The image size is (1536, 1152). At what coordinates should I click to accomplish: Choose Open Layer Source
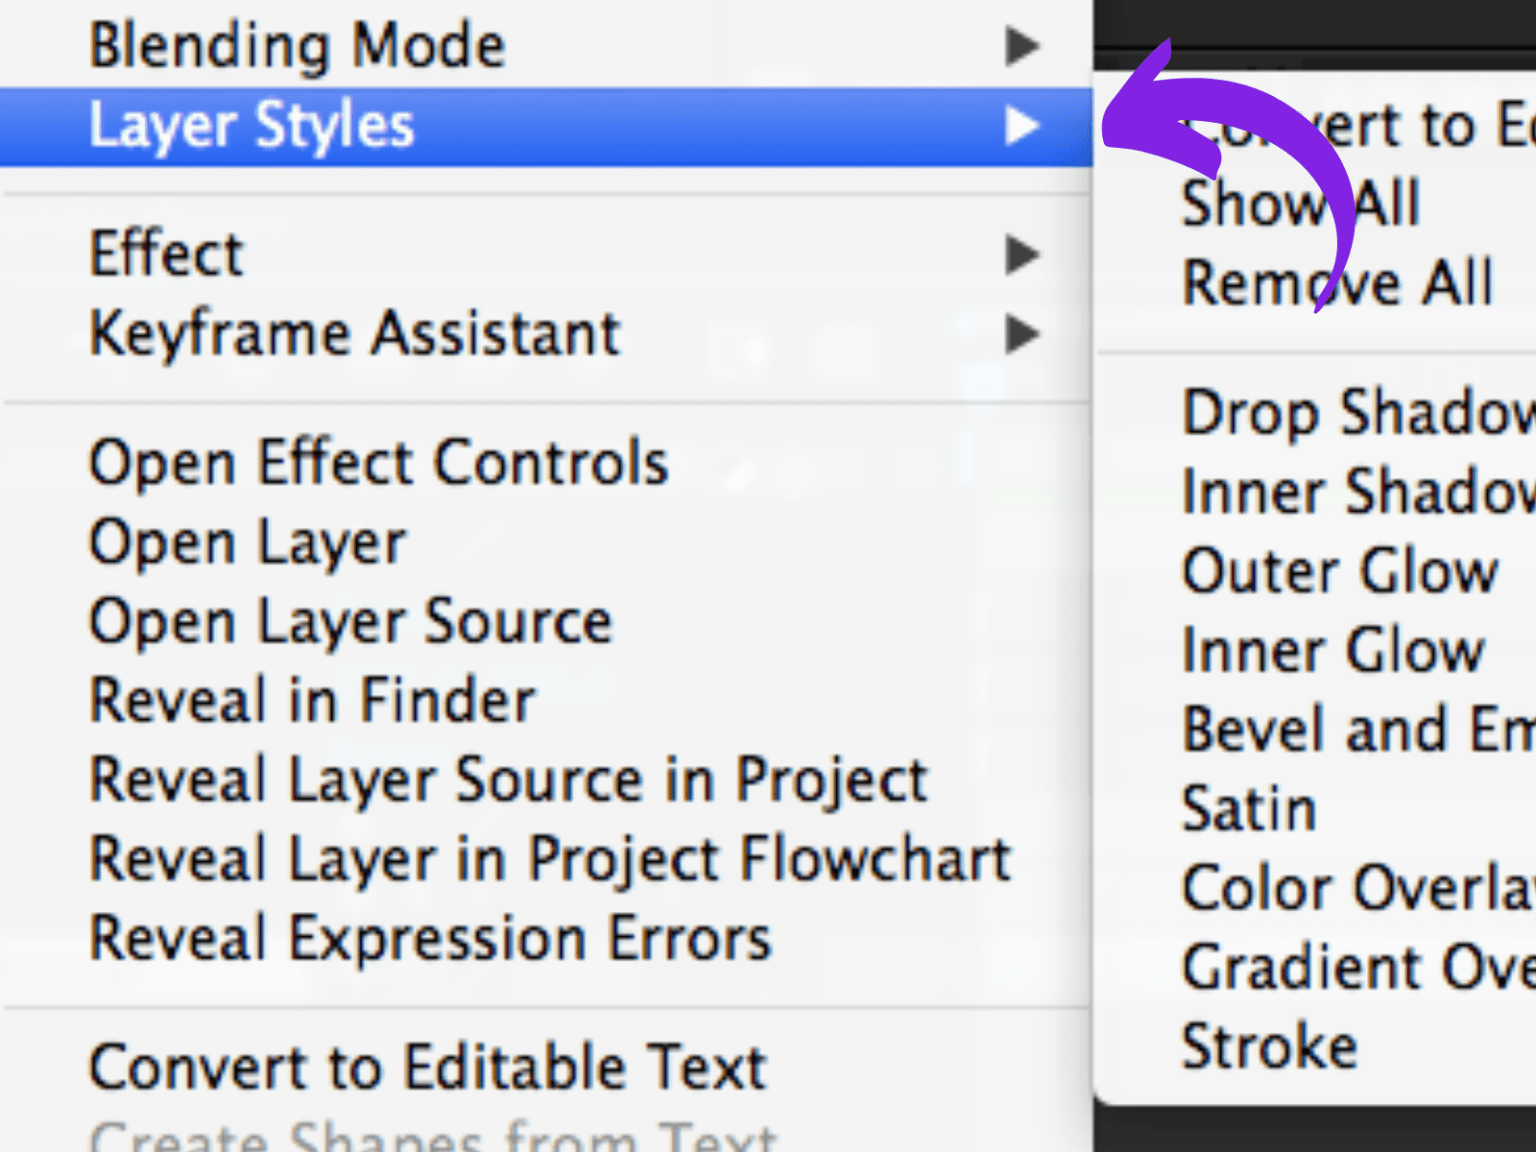coord(349,620)
